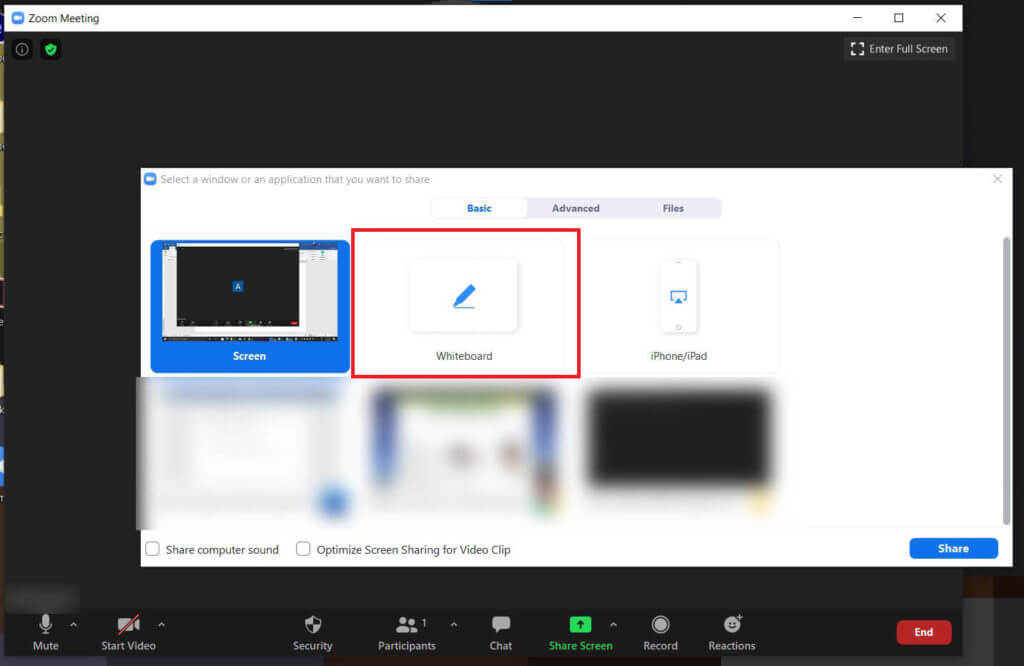1024x666 pixels.
Task: Enter Full Screen mode
Action: tap(899, 49)
